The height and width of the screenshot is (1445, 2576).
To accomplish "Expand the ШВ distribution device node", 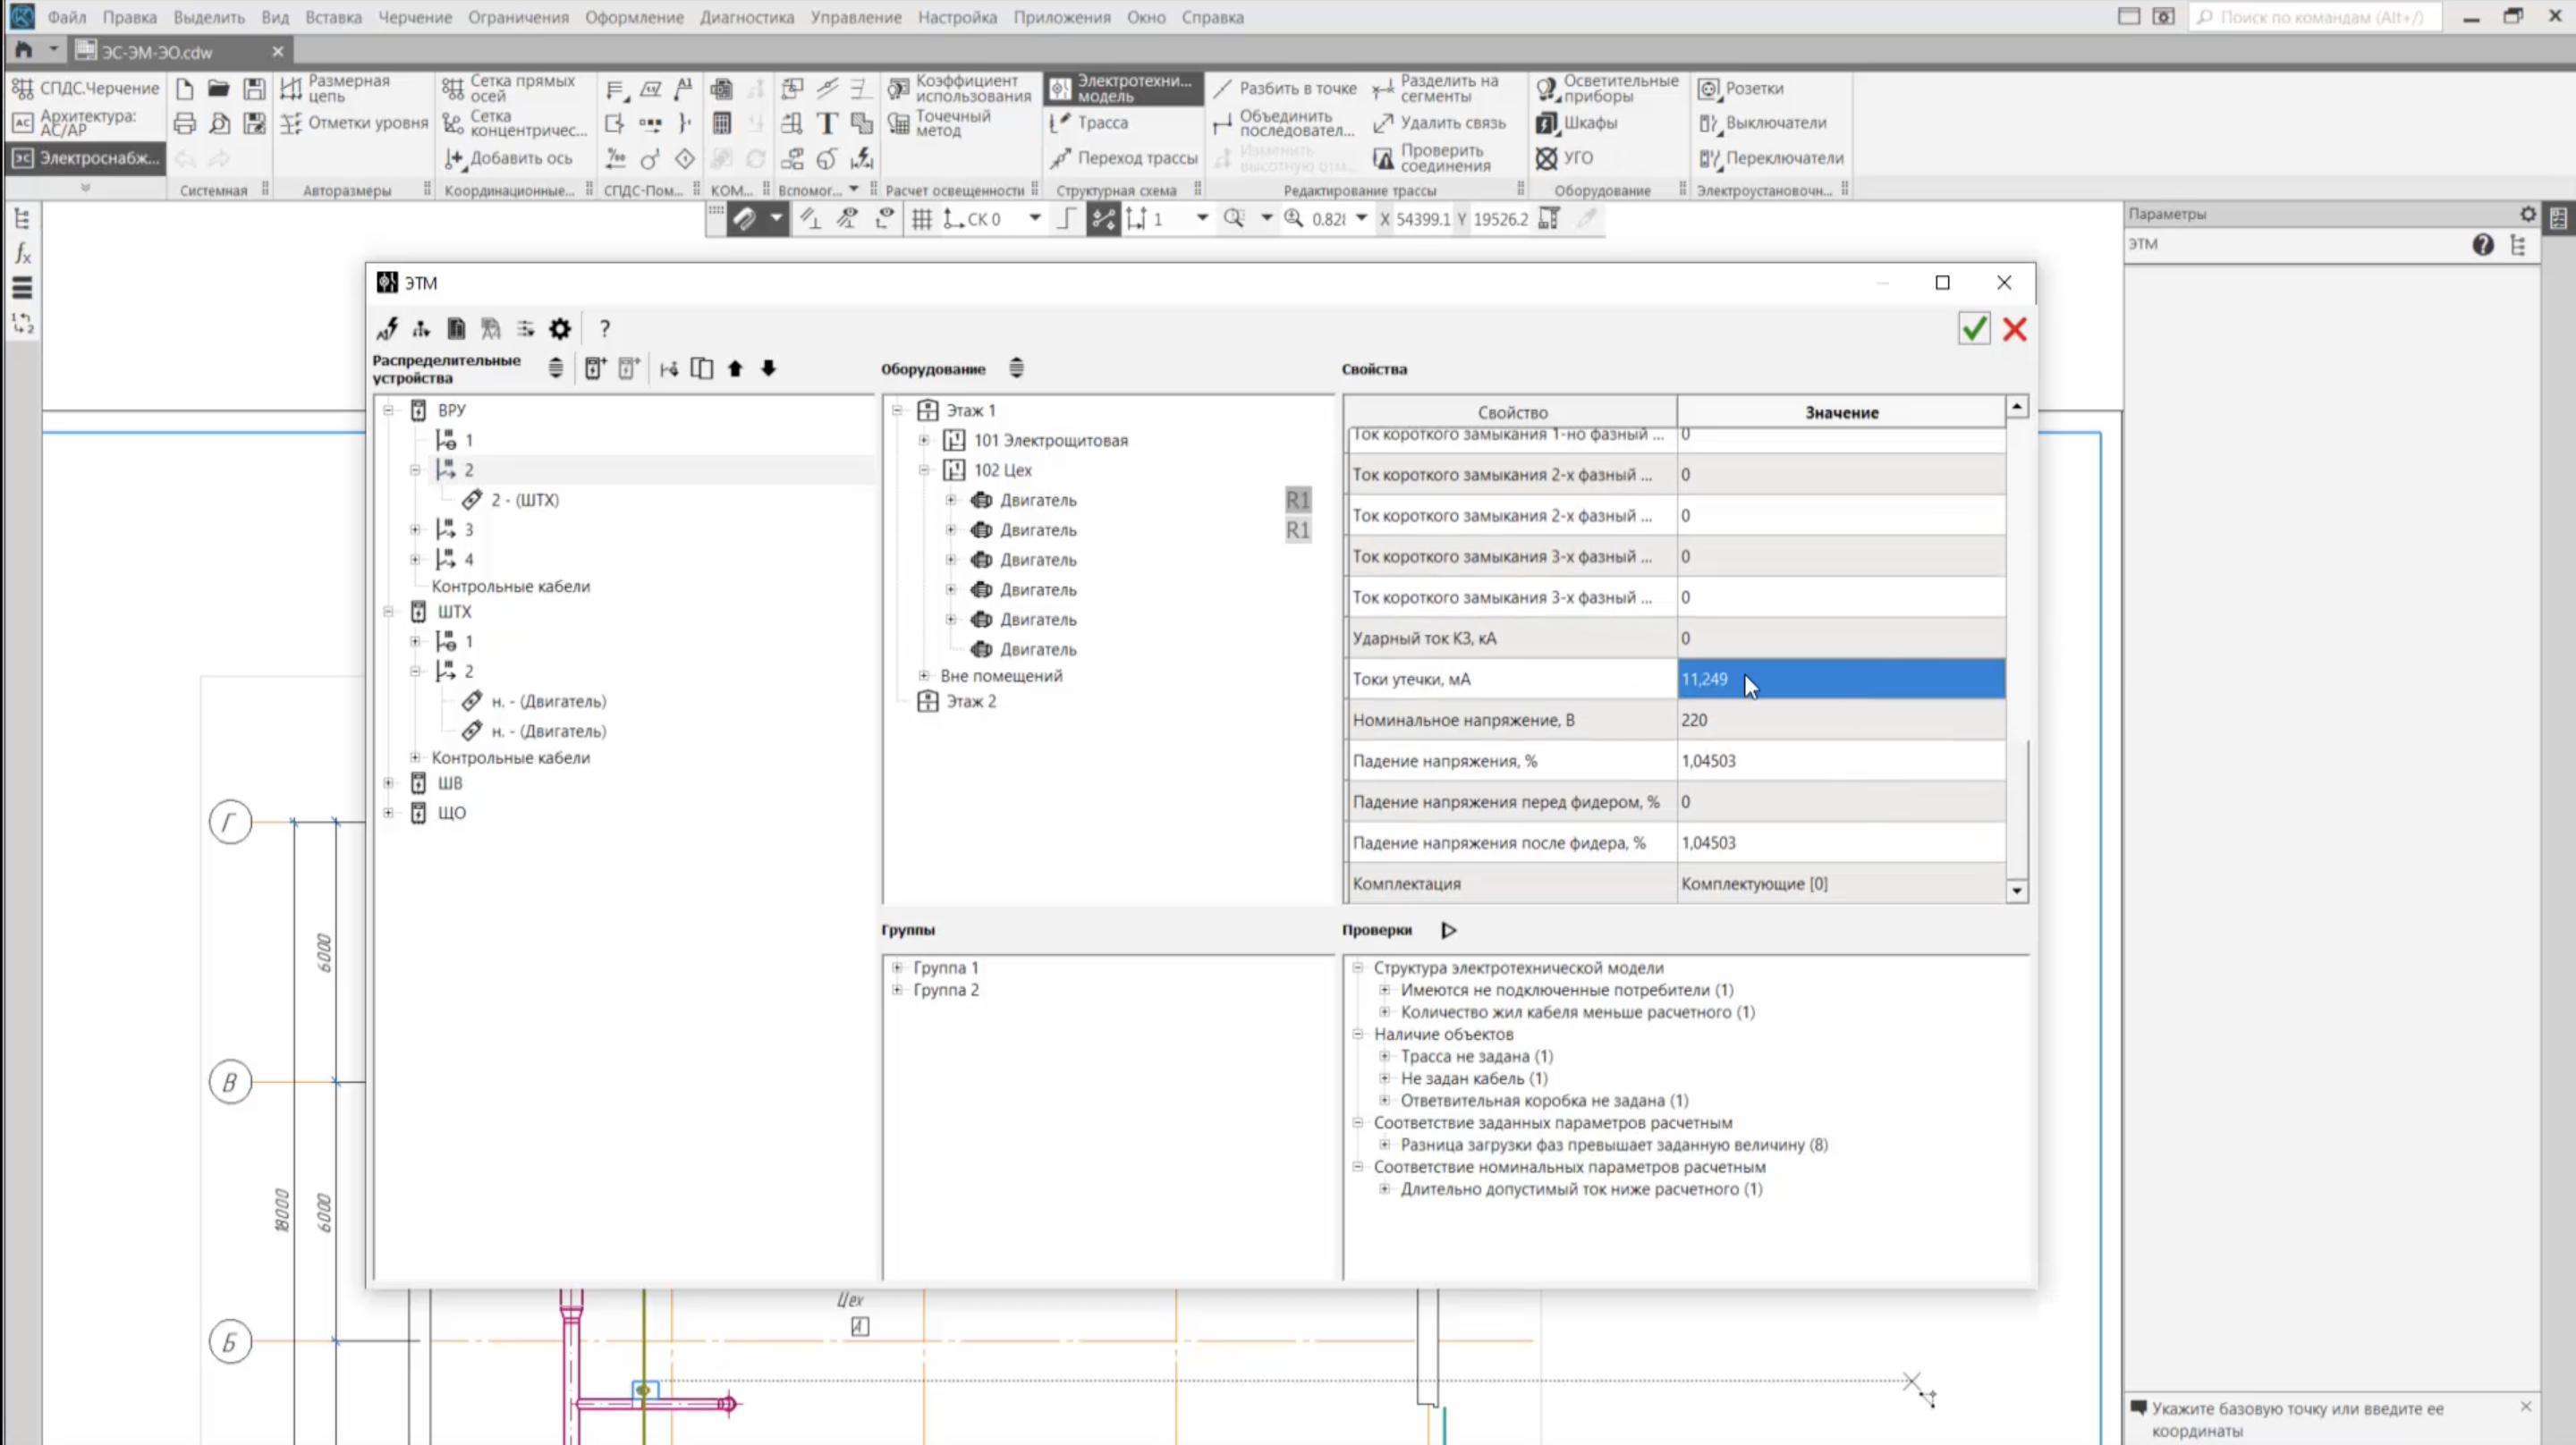I will (389, 783).
